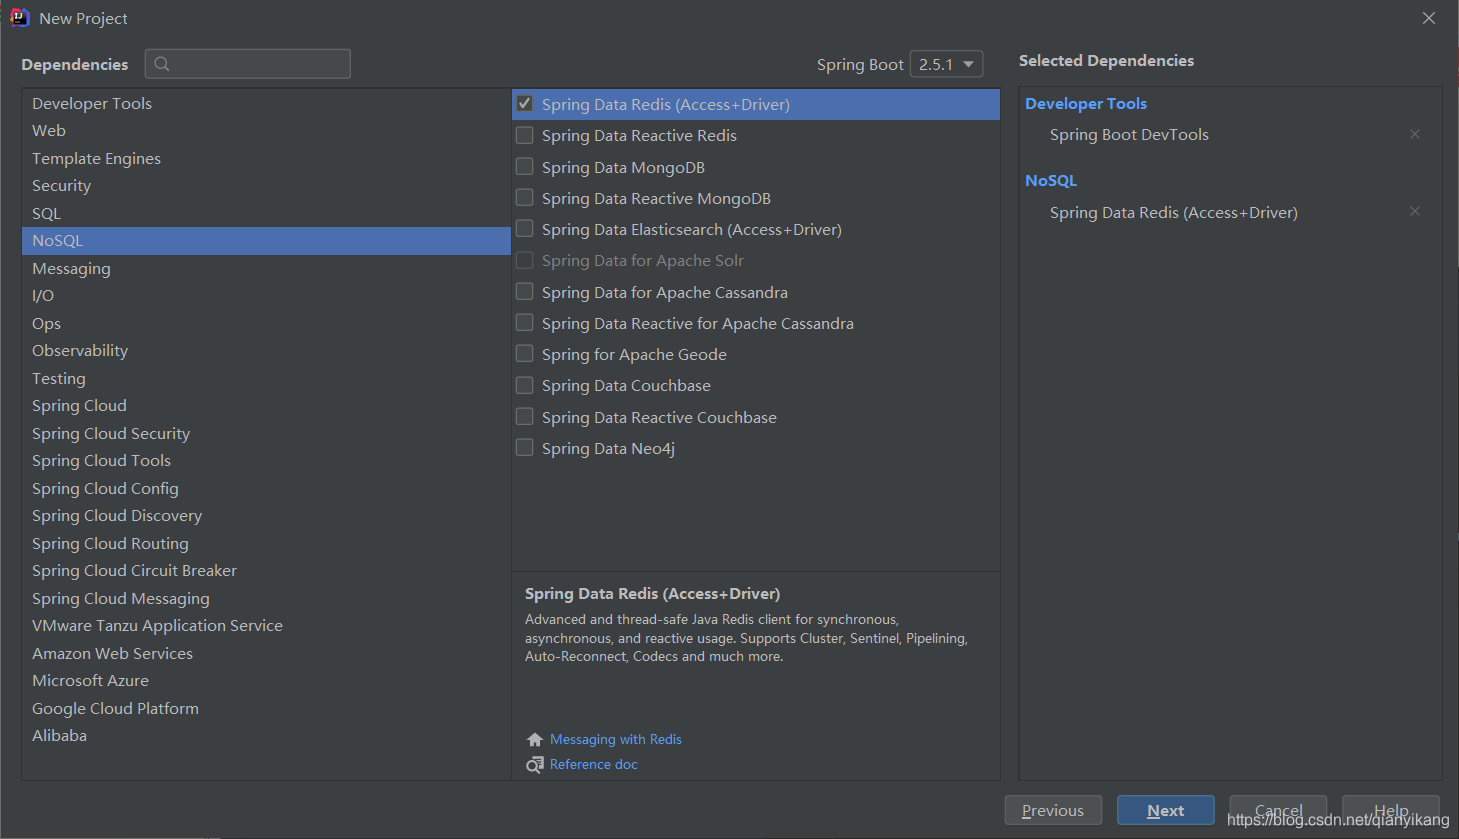Click the IntelliJ IDEA logo icon
This screenshot has width=1459, height=839.
coord(19,18)
